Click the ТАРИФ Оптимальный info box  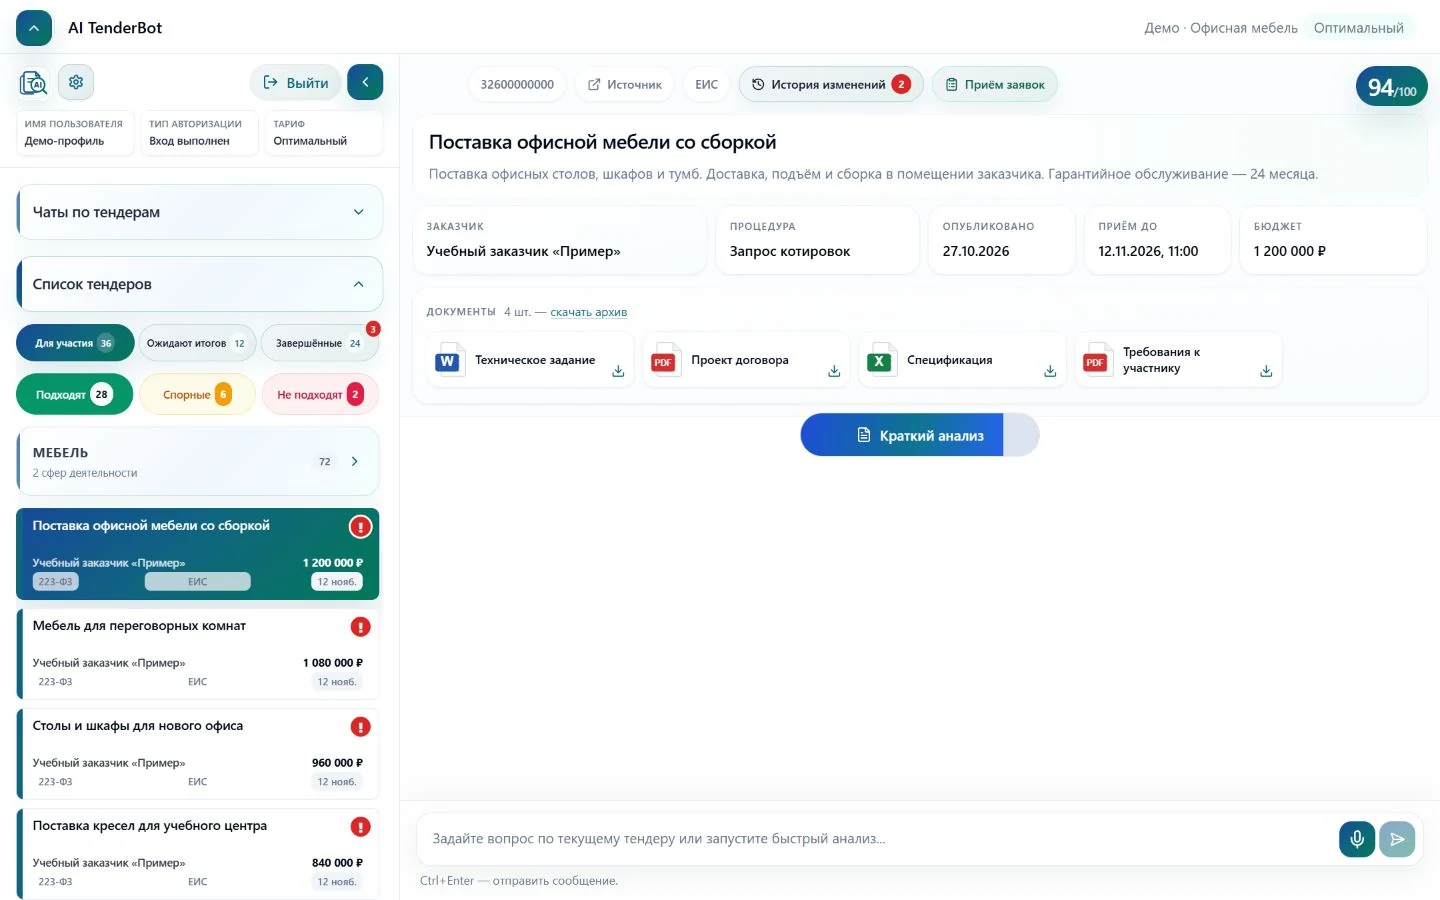pyautogui.click(x=324, y=132)
